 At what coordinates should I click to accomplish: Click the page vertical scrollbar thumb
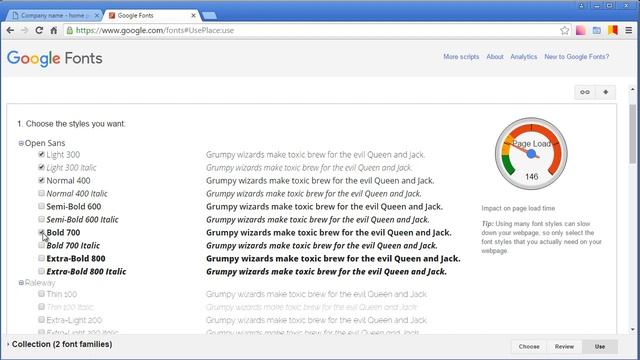tap(633, 134)
